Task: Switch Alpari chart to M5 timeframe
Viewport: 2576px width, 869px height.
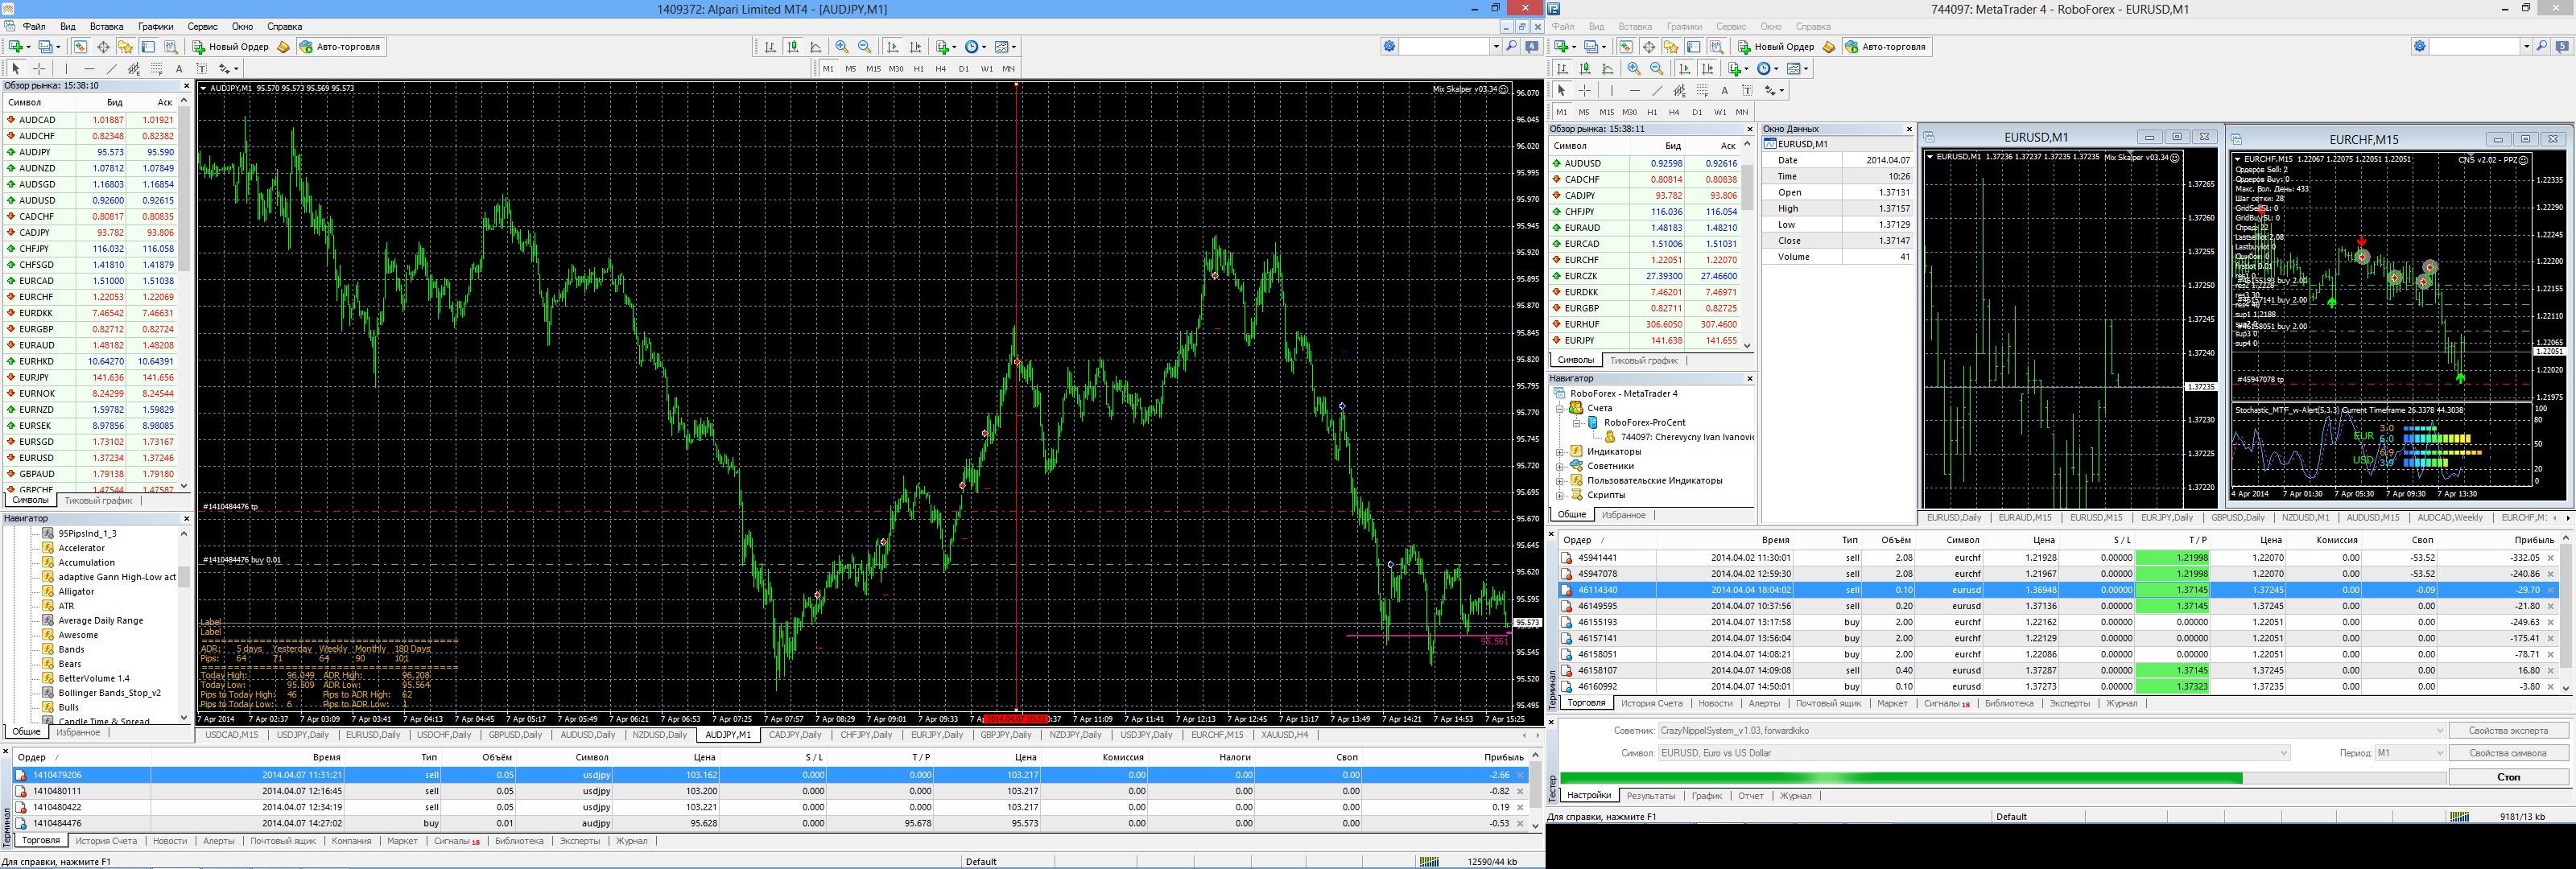Action: click(x=851, y=69)
